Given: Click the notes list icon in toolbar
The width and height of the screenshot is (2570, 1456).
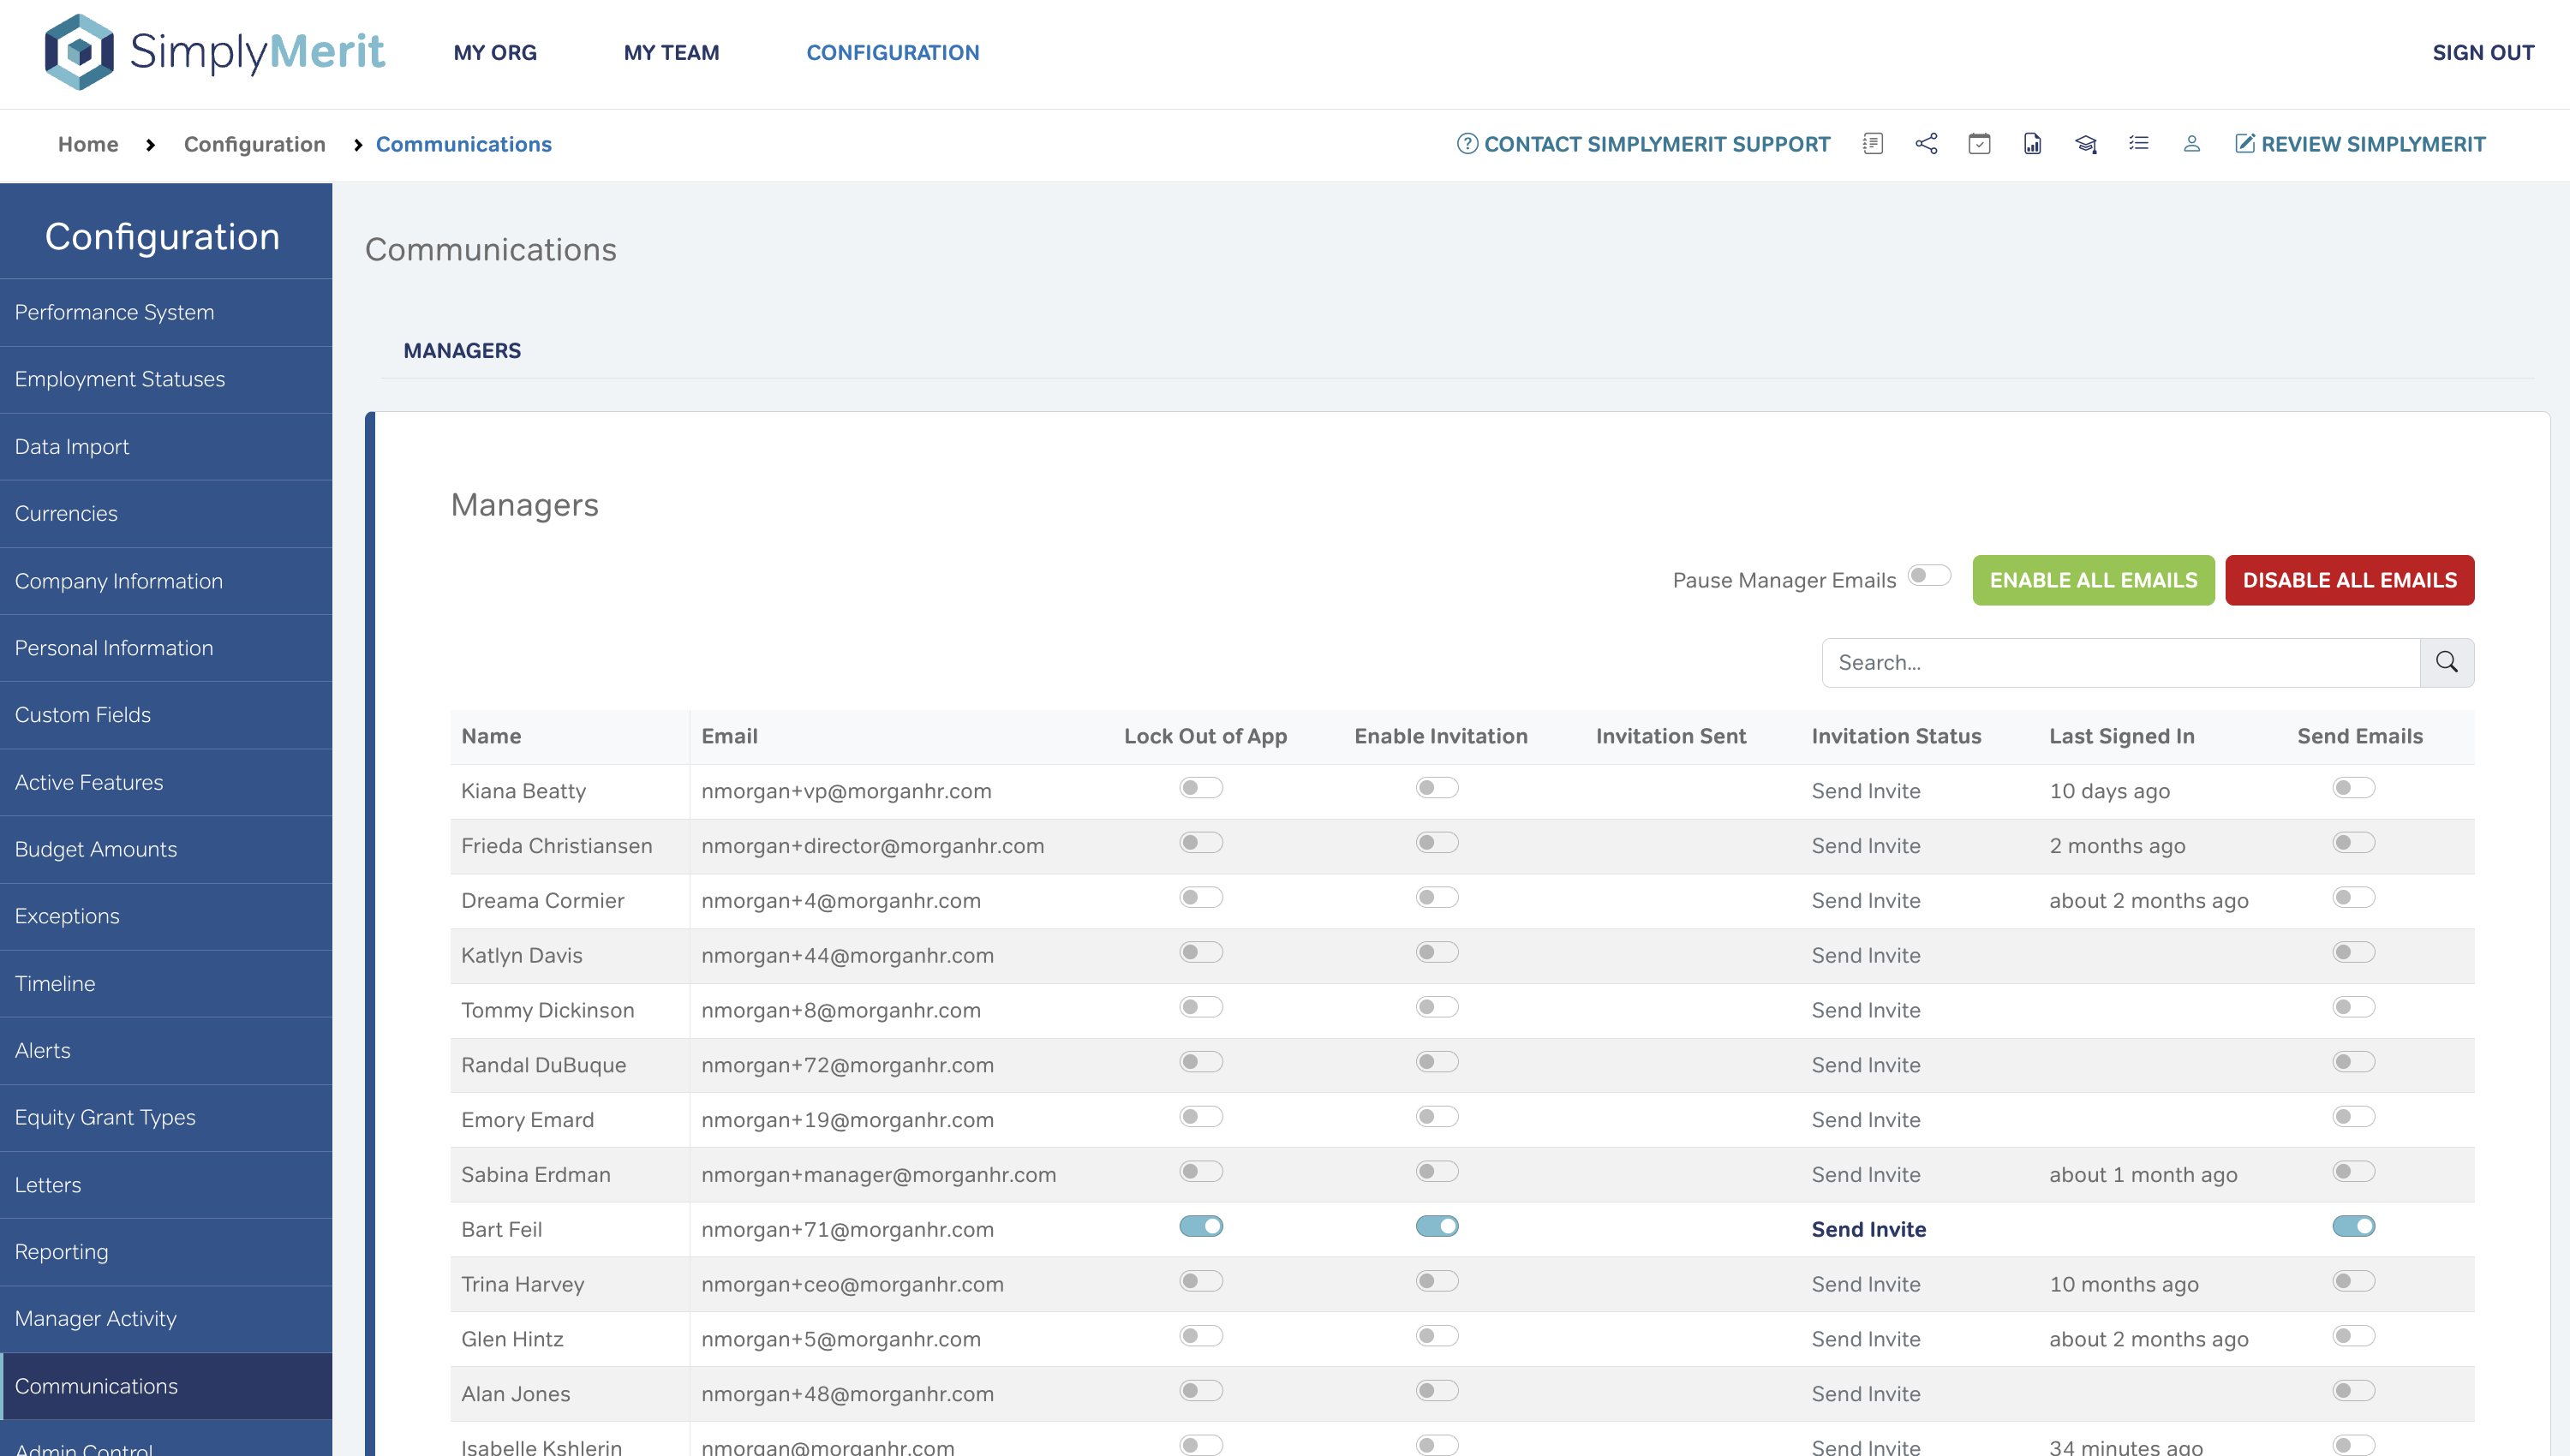Looking at the screenshot, I should (x=1873, y=144).
